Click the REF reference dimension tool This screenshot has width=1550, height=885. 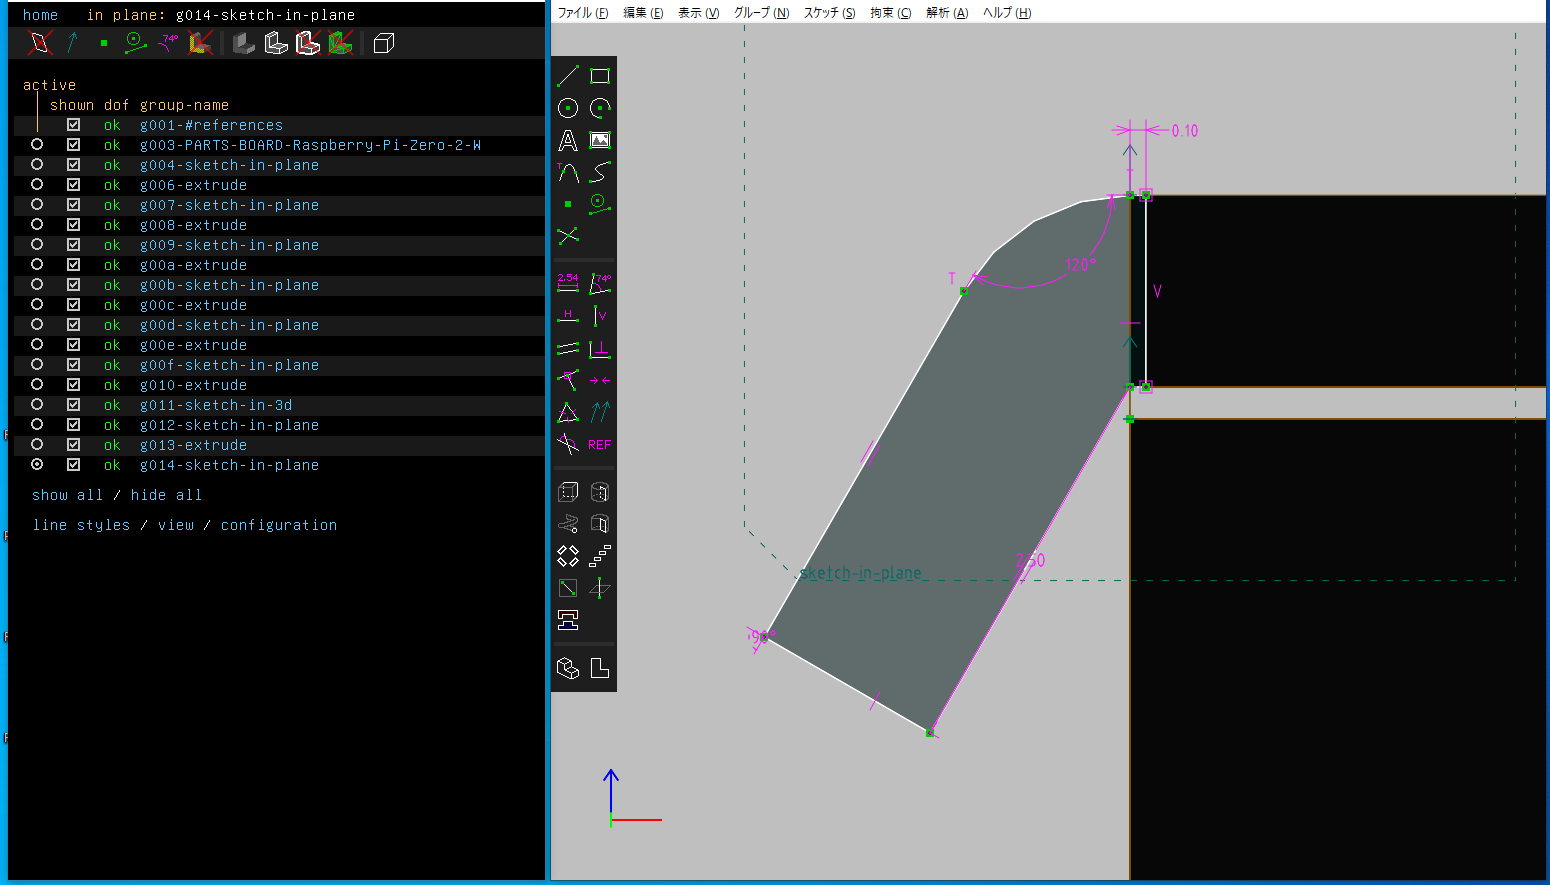(x=600, y=445)
